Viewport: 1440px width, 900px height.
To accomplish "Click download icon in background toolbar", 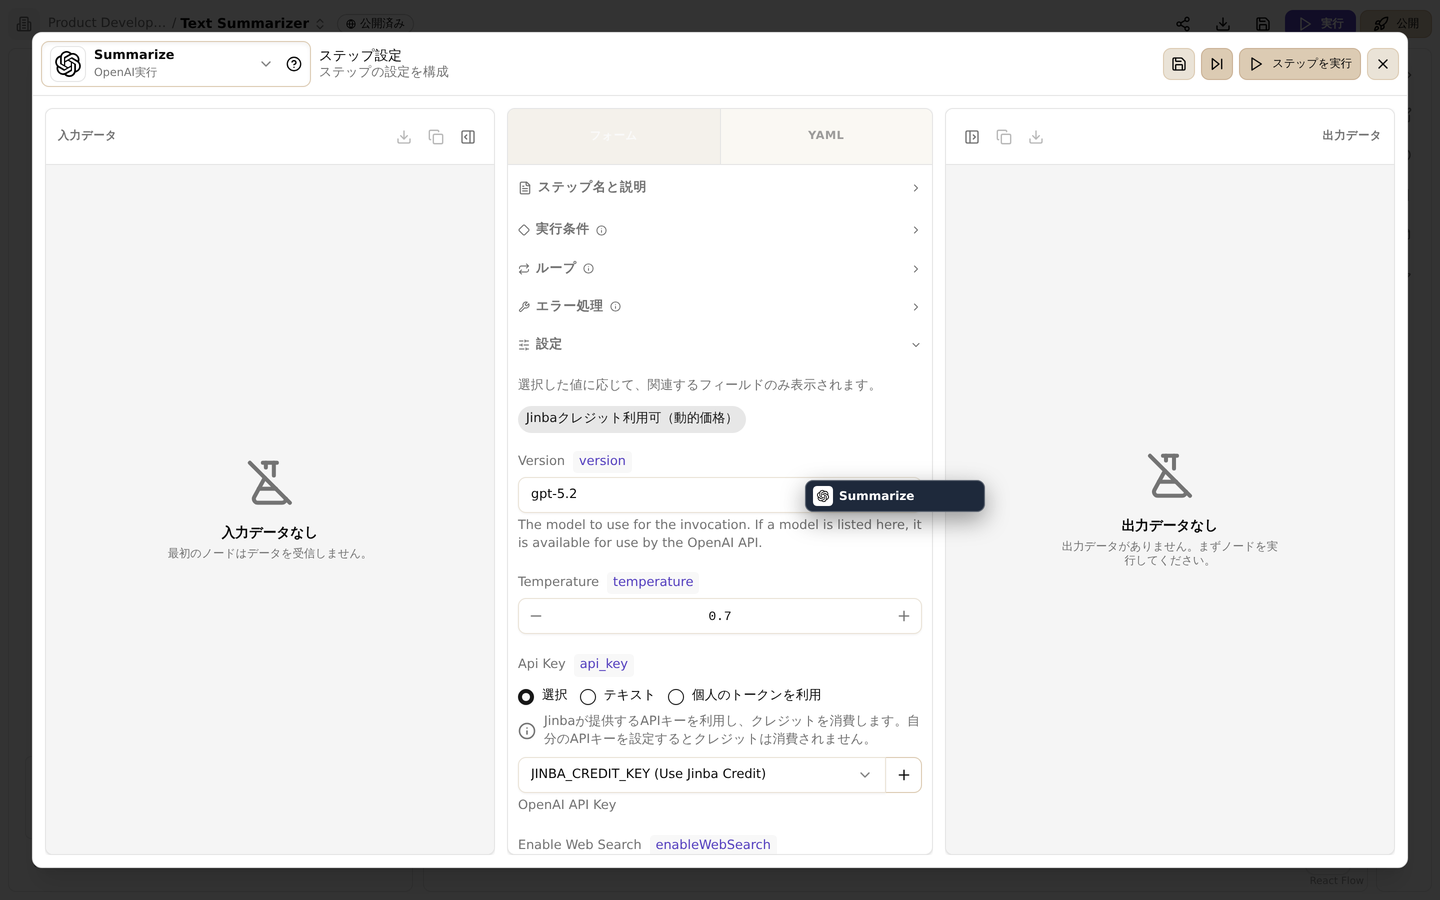I will pos(1223,24).
